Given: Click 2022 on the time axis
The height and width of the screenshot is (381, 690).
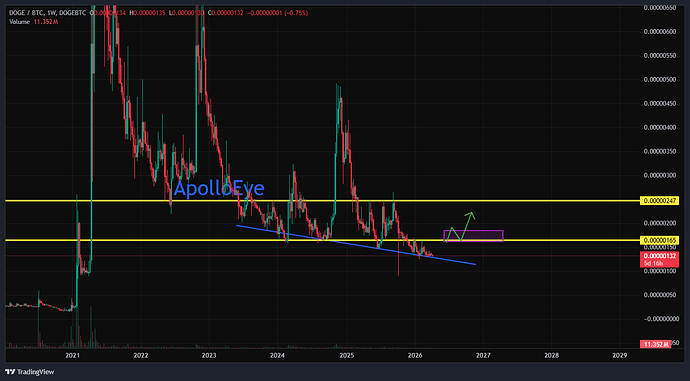Looking at the screenshot, I should 141,355.
